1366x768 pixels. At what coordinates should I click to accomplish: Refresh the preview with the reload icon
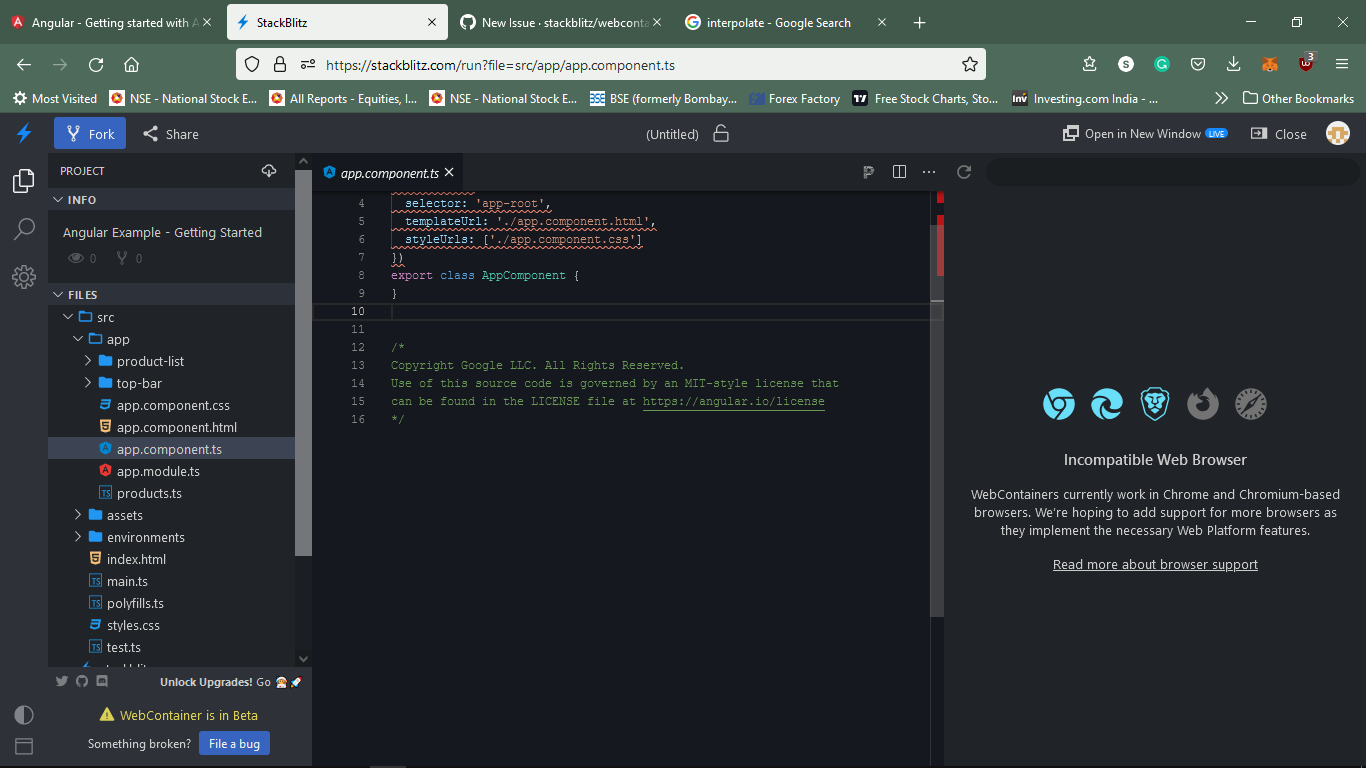(x=963, y=171)
